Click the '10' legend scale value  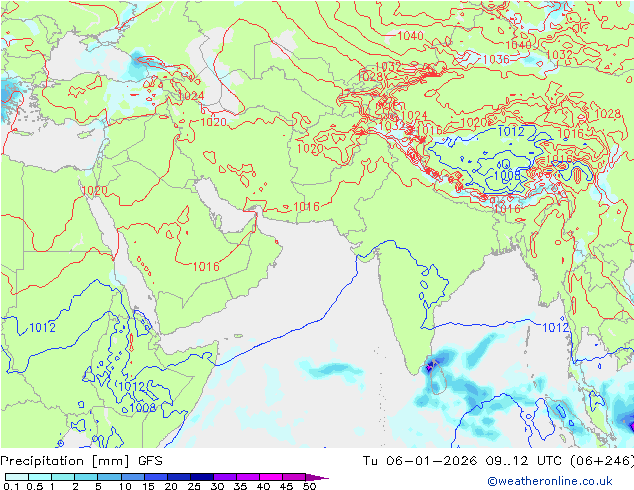pos(125,486)
